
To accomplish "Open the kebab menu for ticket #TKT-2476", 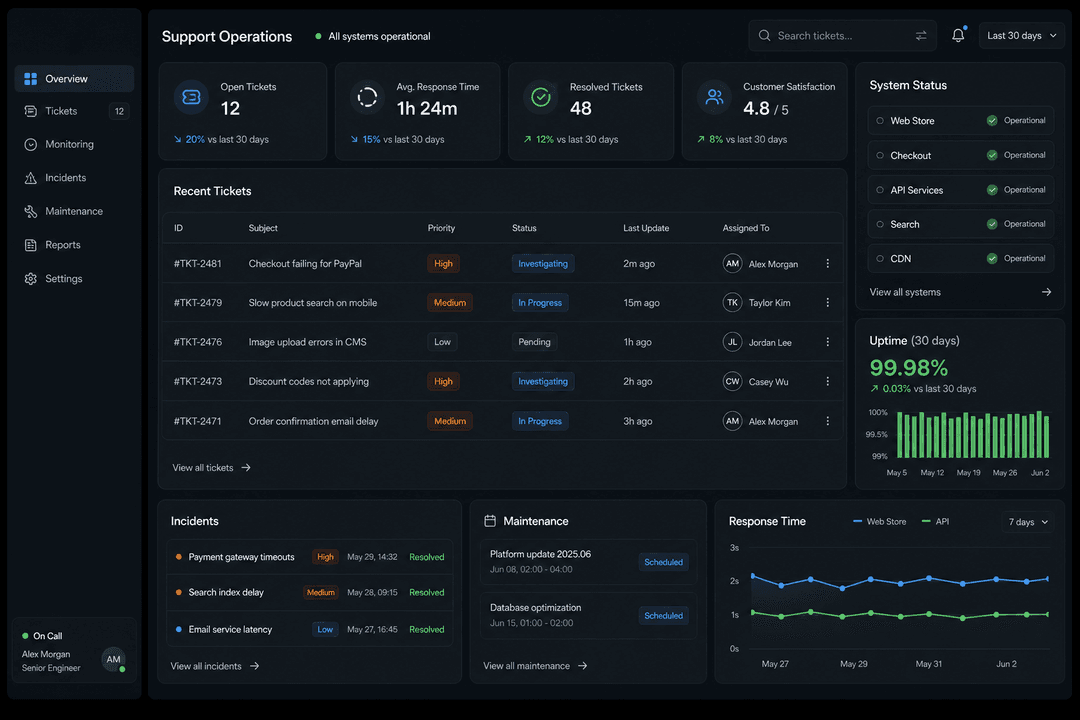I will point(827,342).
